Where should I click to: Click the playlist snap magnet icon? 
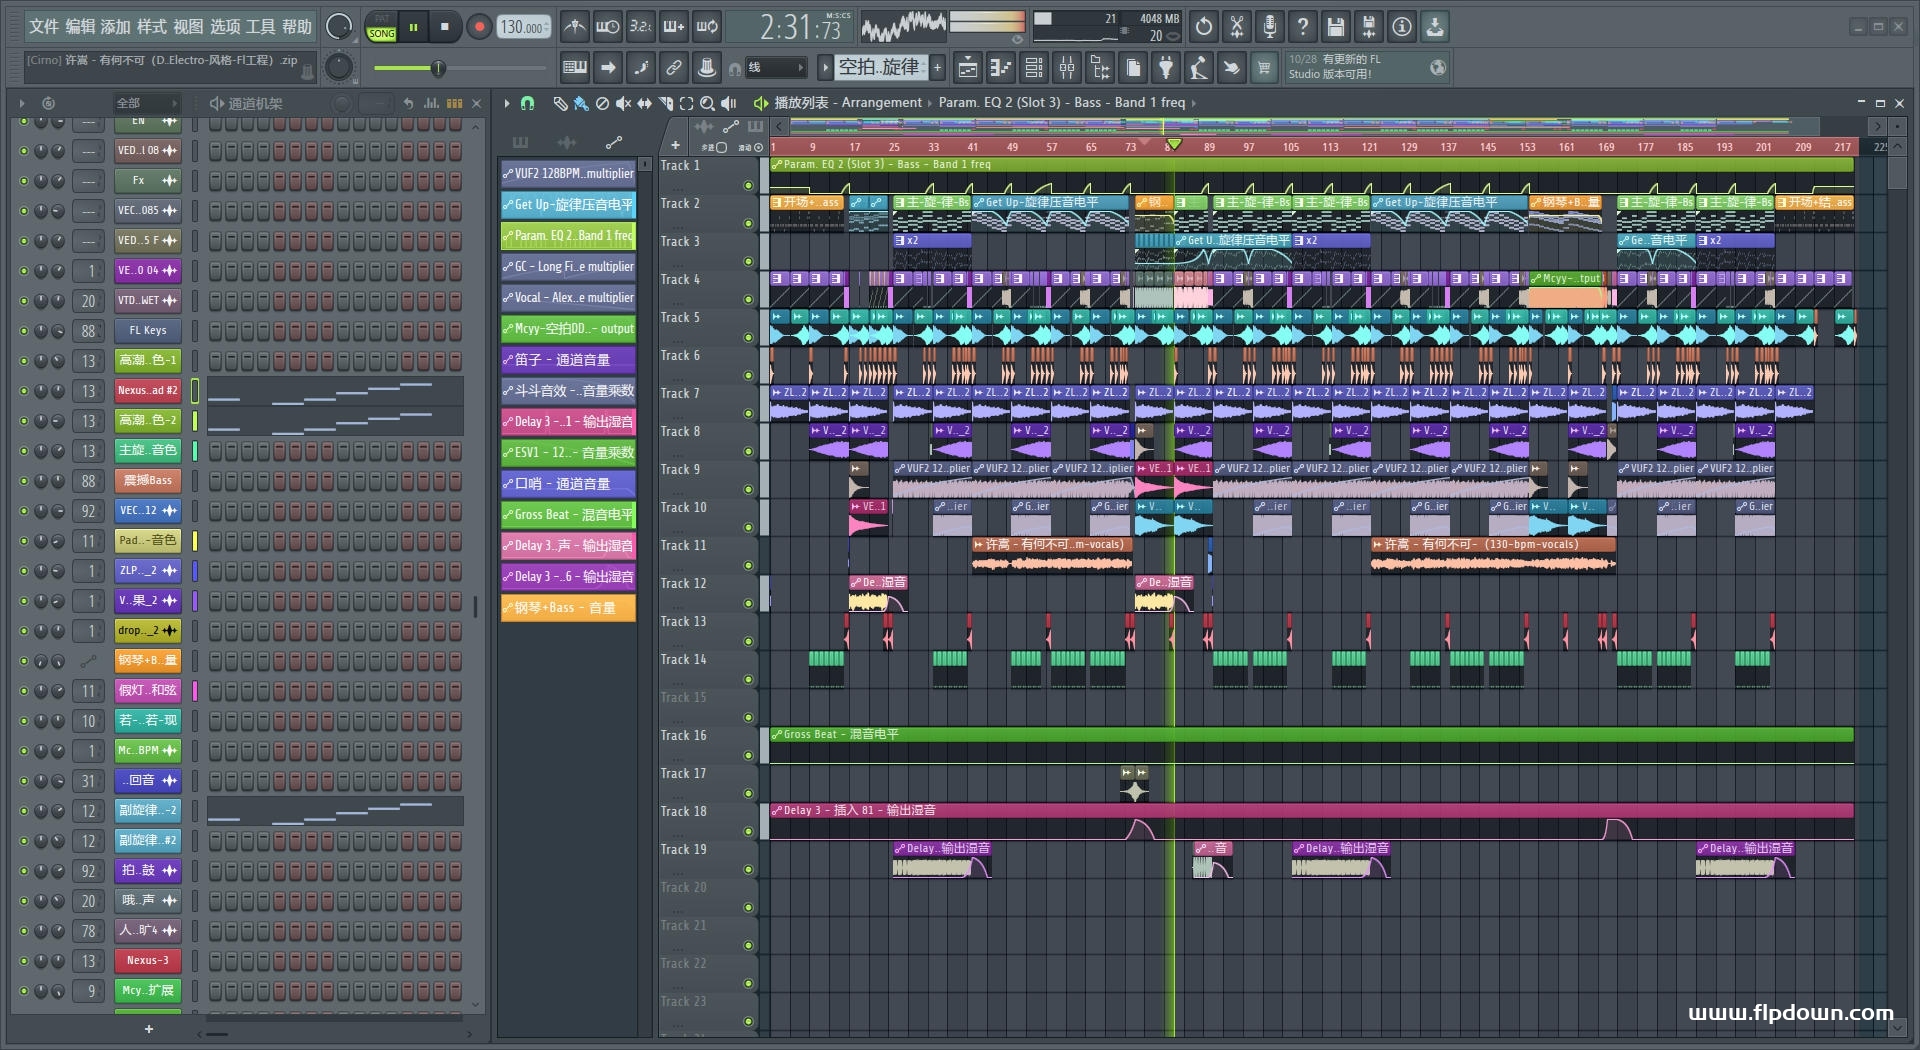point(528,103)
